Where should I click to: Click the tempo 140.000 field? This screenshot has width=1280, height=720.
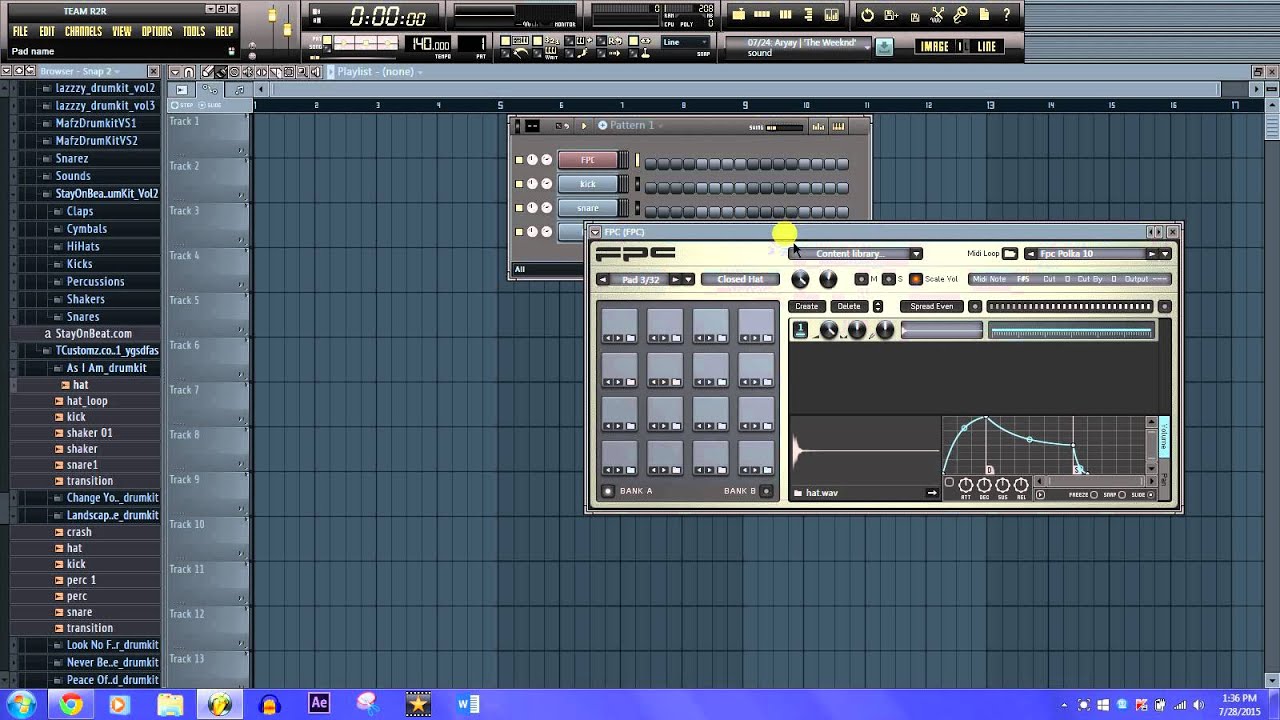430,45
